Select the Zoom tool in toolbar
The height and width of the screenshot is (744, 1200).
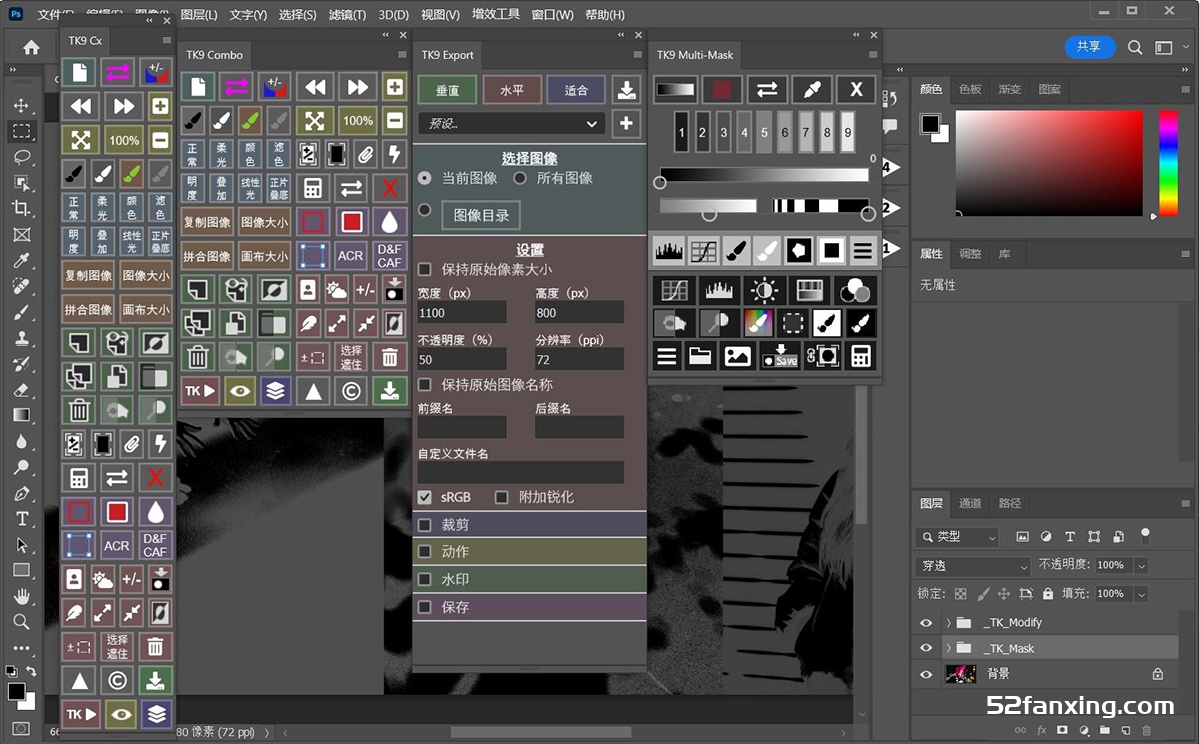pos(21,622)
